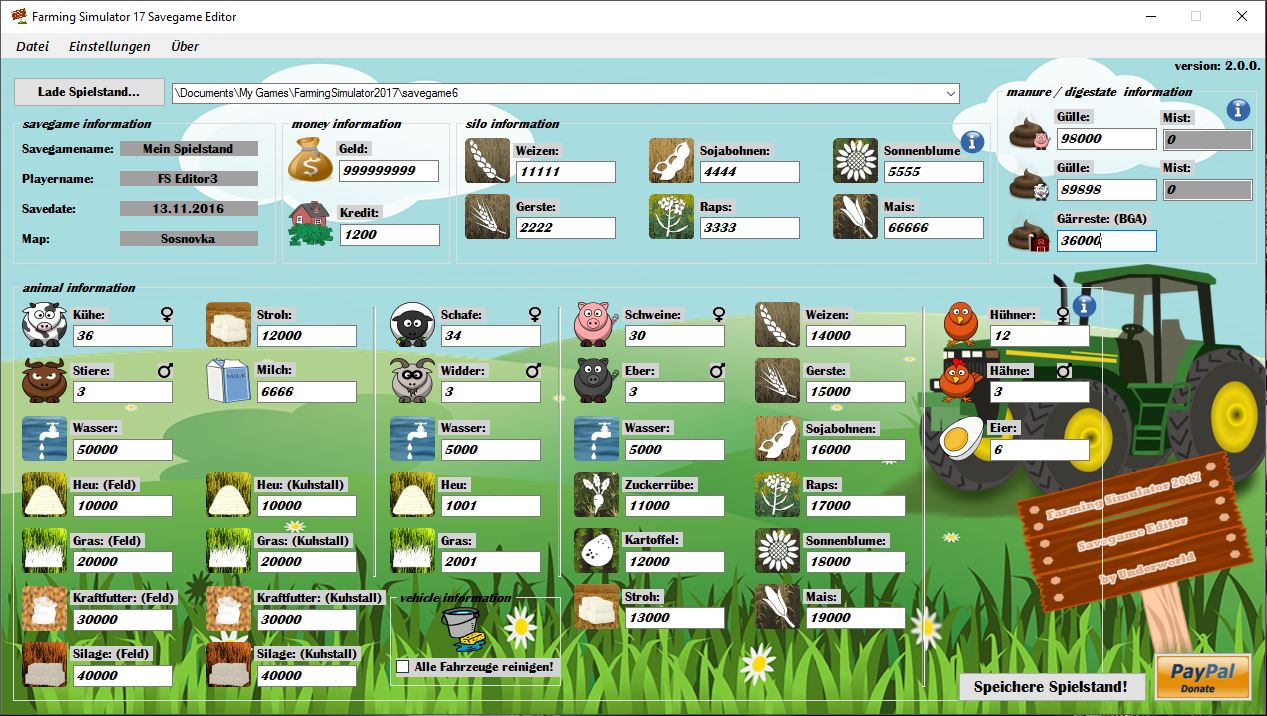Click the Zuckerrübe sugar beet icon
The image size is (1267, 716).
point(596,494)
